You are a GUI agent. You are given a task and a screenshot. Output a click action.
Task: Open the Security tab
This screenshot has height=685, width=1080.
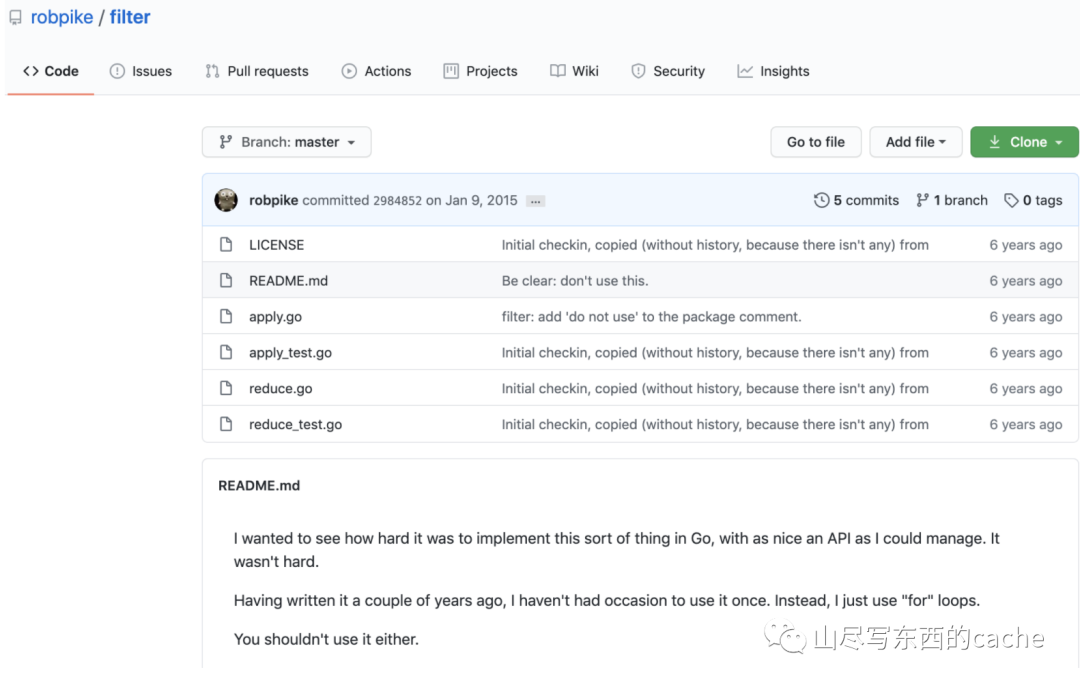pyautogui.click(x=668, y=71)
